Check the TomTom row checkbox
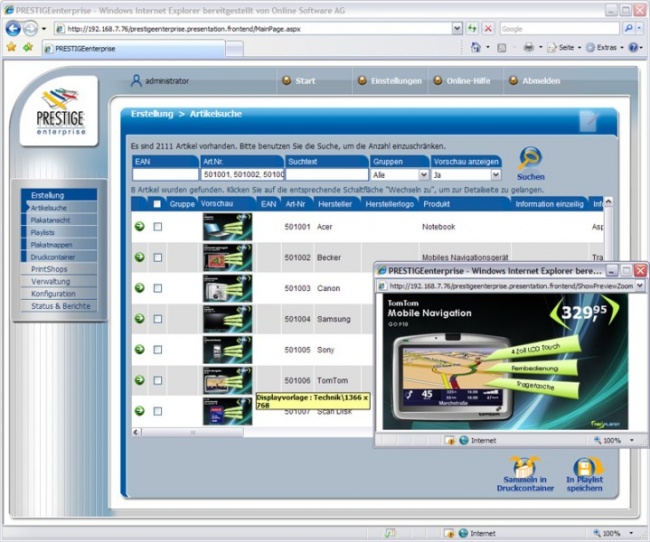Viewport: 650px width, 542px height. [x=158, y=380]
